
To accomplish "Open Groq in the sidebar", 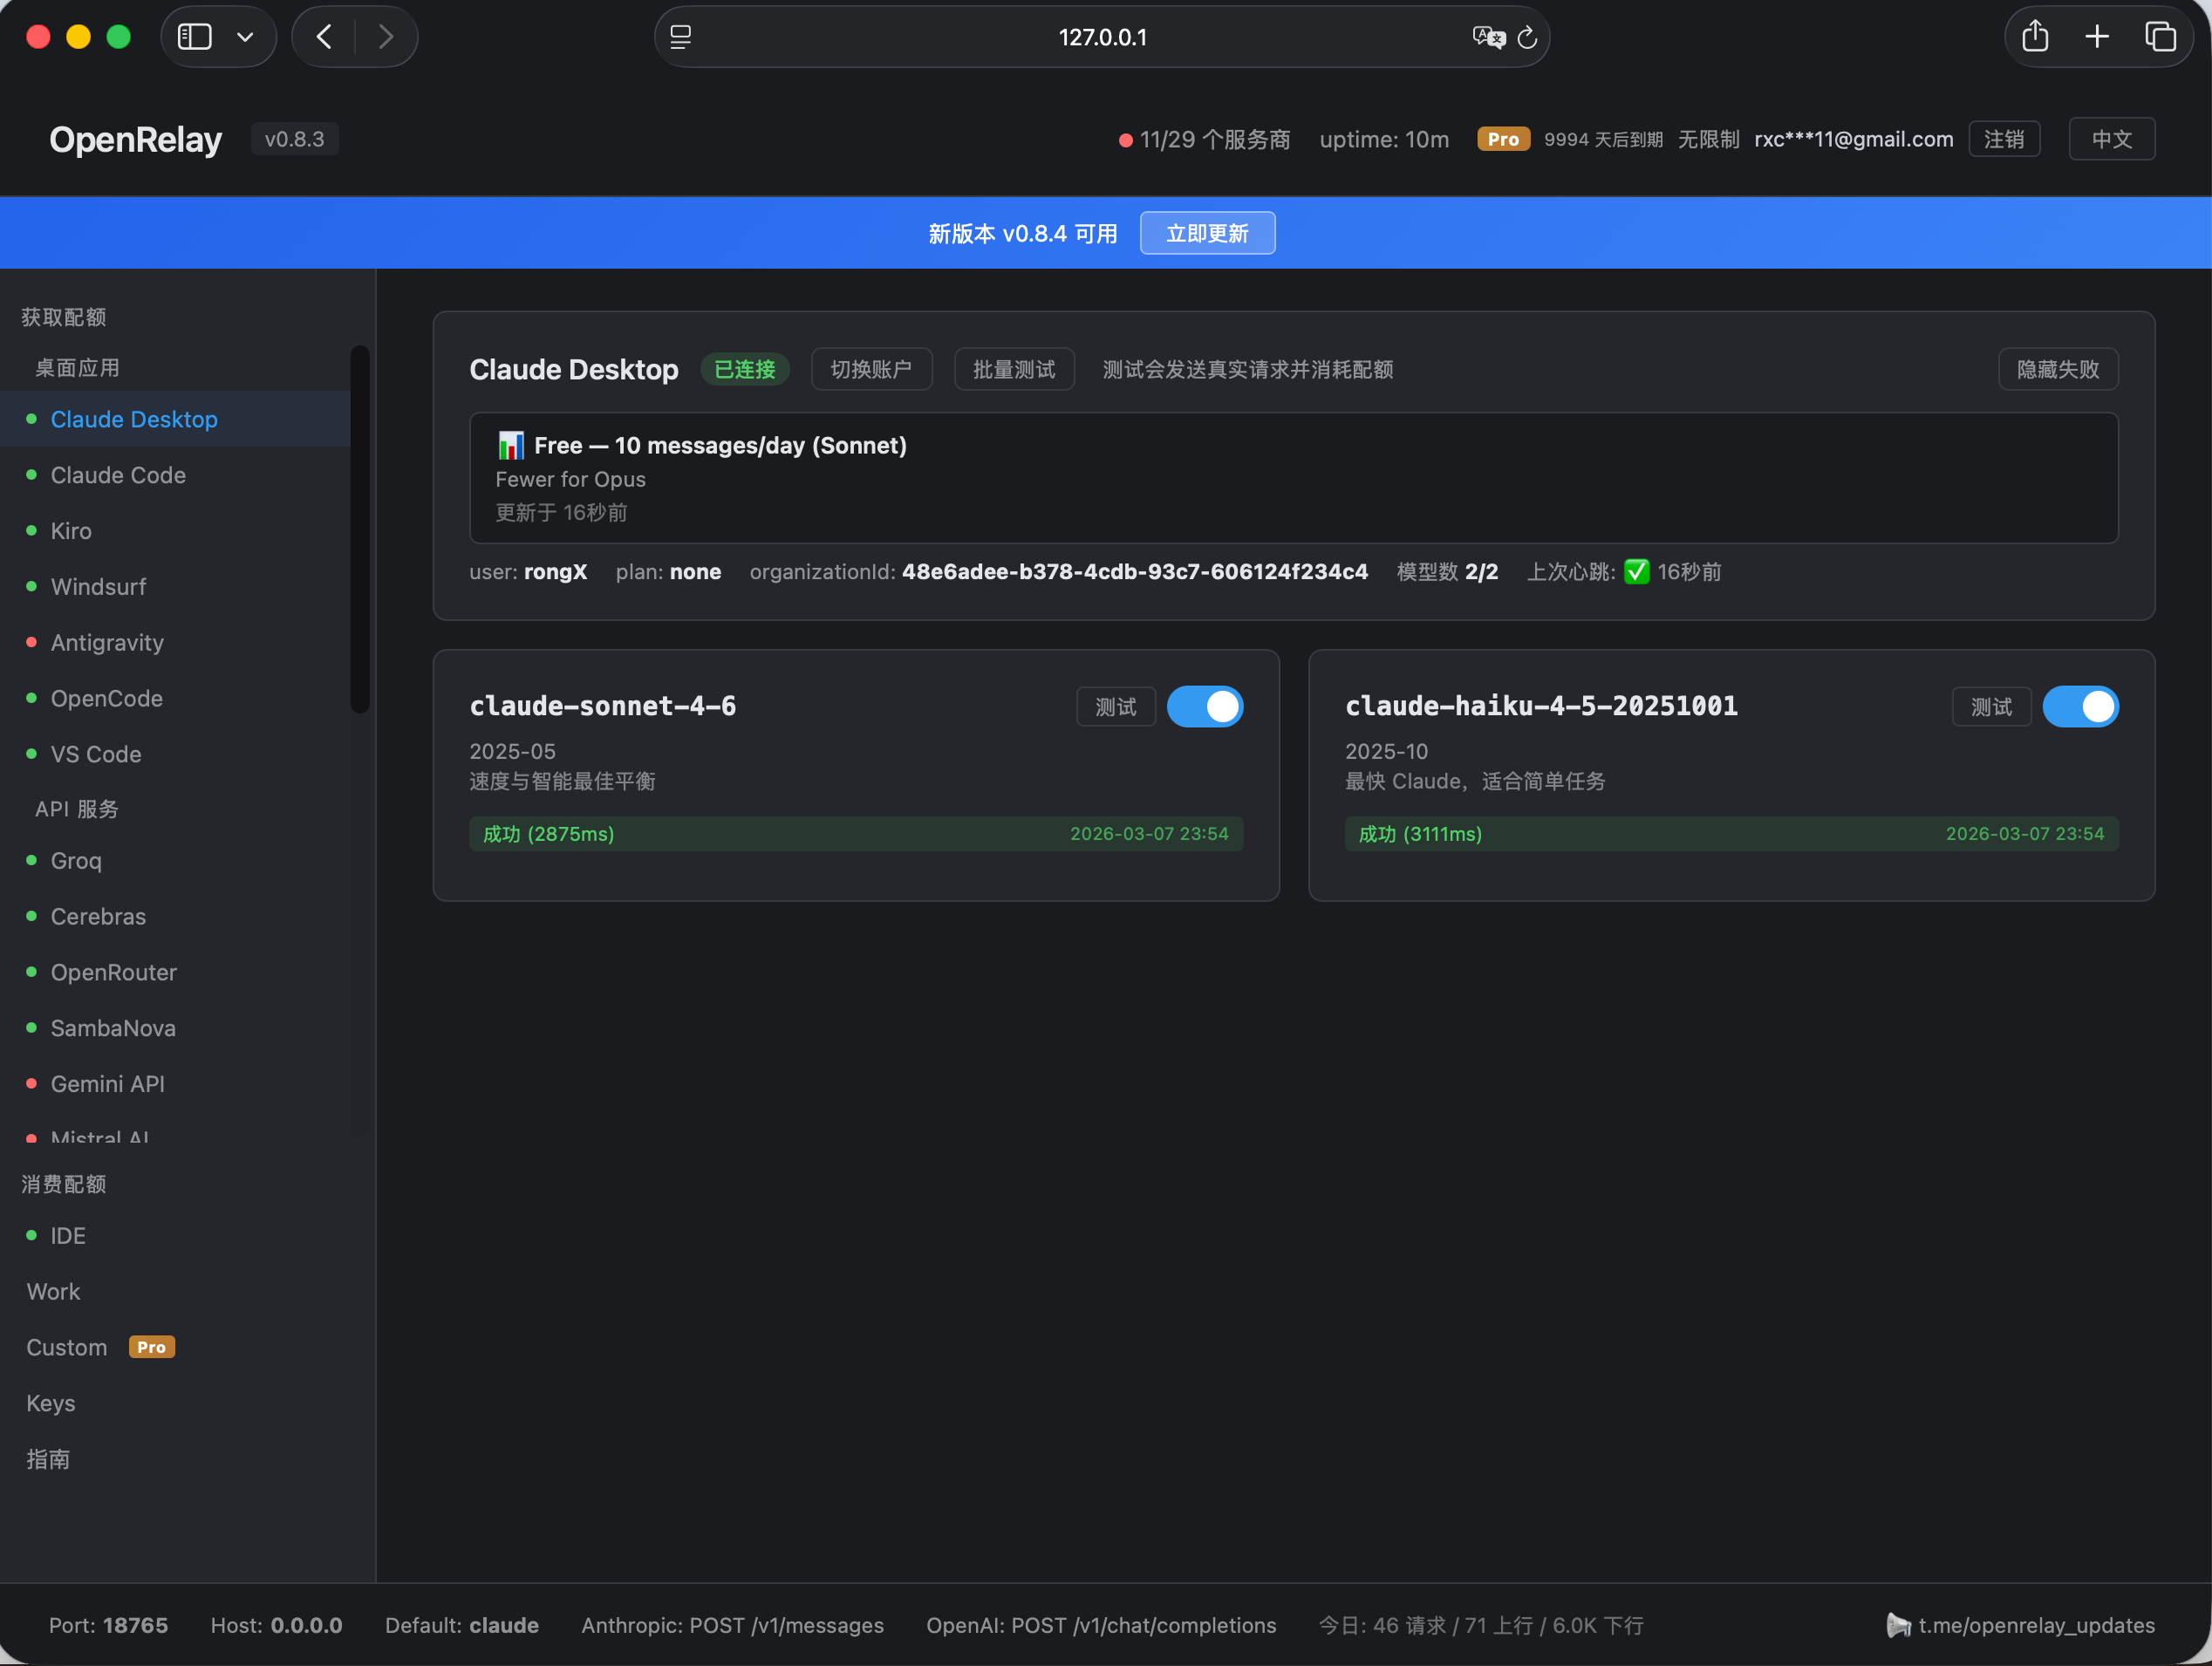I will [175, 861].
